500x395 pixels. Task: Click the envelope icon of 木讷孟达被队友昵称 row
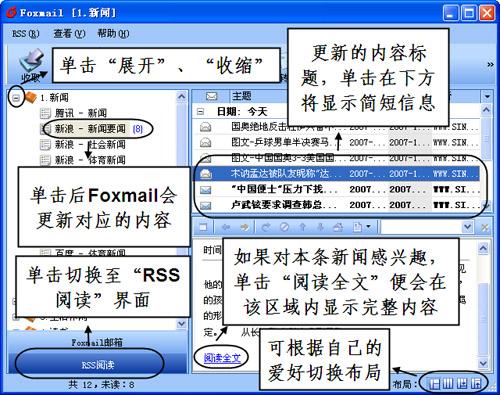pos(206,174)
